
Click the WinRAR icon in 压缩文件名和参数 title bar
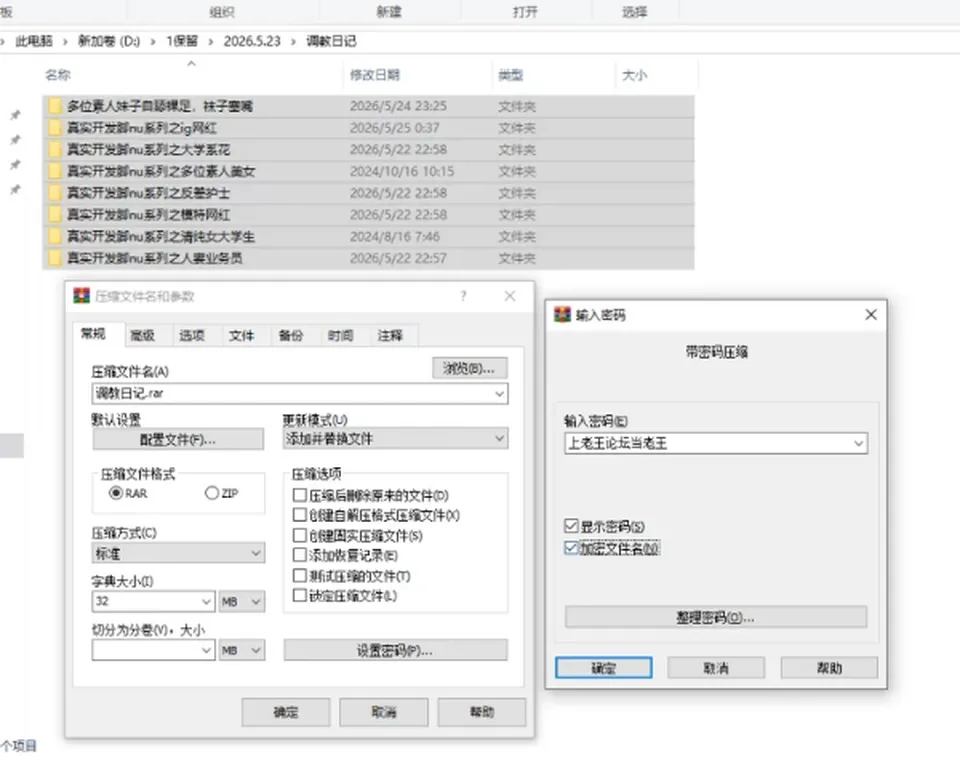81,296
